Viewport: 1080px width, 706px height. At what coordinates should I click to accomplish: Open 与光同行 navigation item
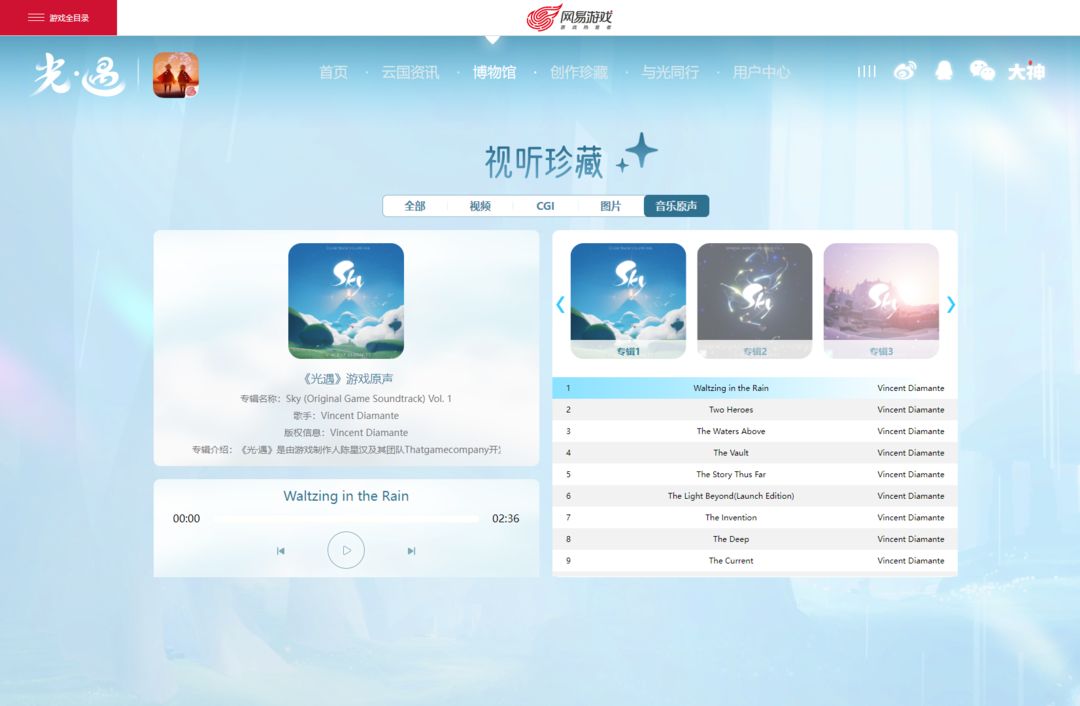click(x=669, y=72)
